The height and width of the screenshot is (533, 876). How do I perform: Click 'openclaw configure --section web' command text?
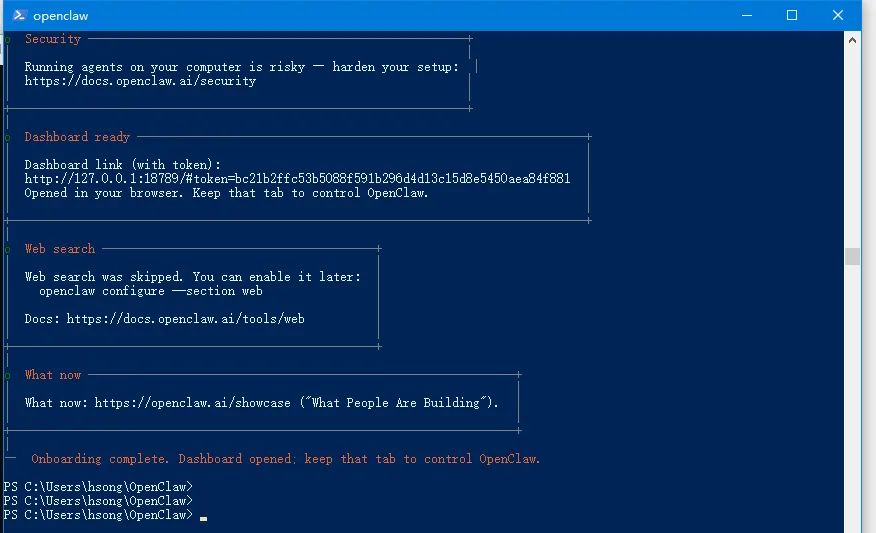(x=151, y=291)
